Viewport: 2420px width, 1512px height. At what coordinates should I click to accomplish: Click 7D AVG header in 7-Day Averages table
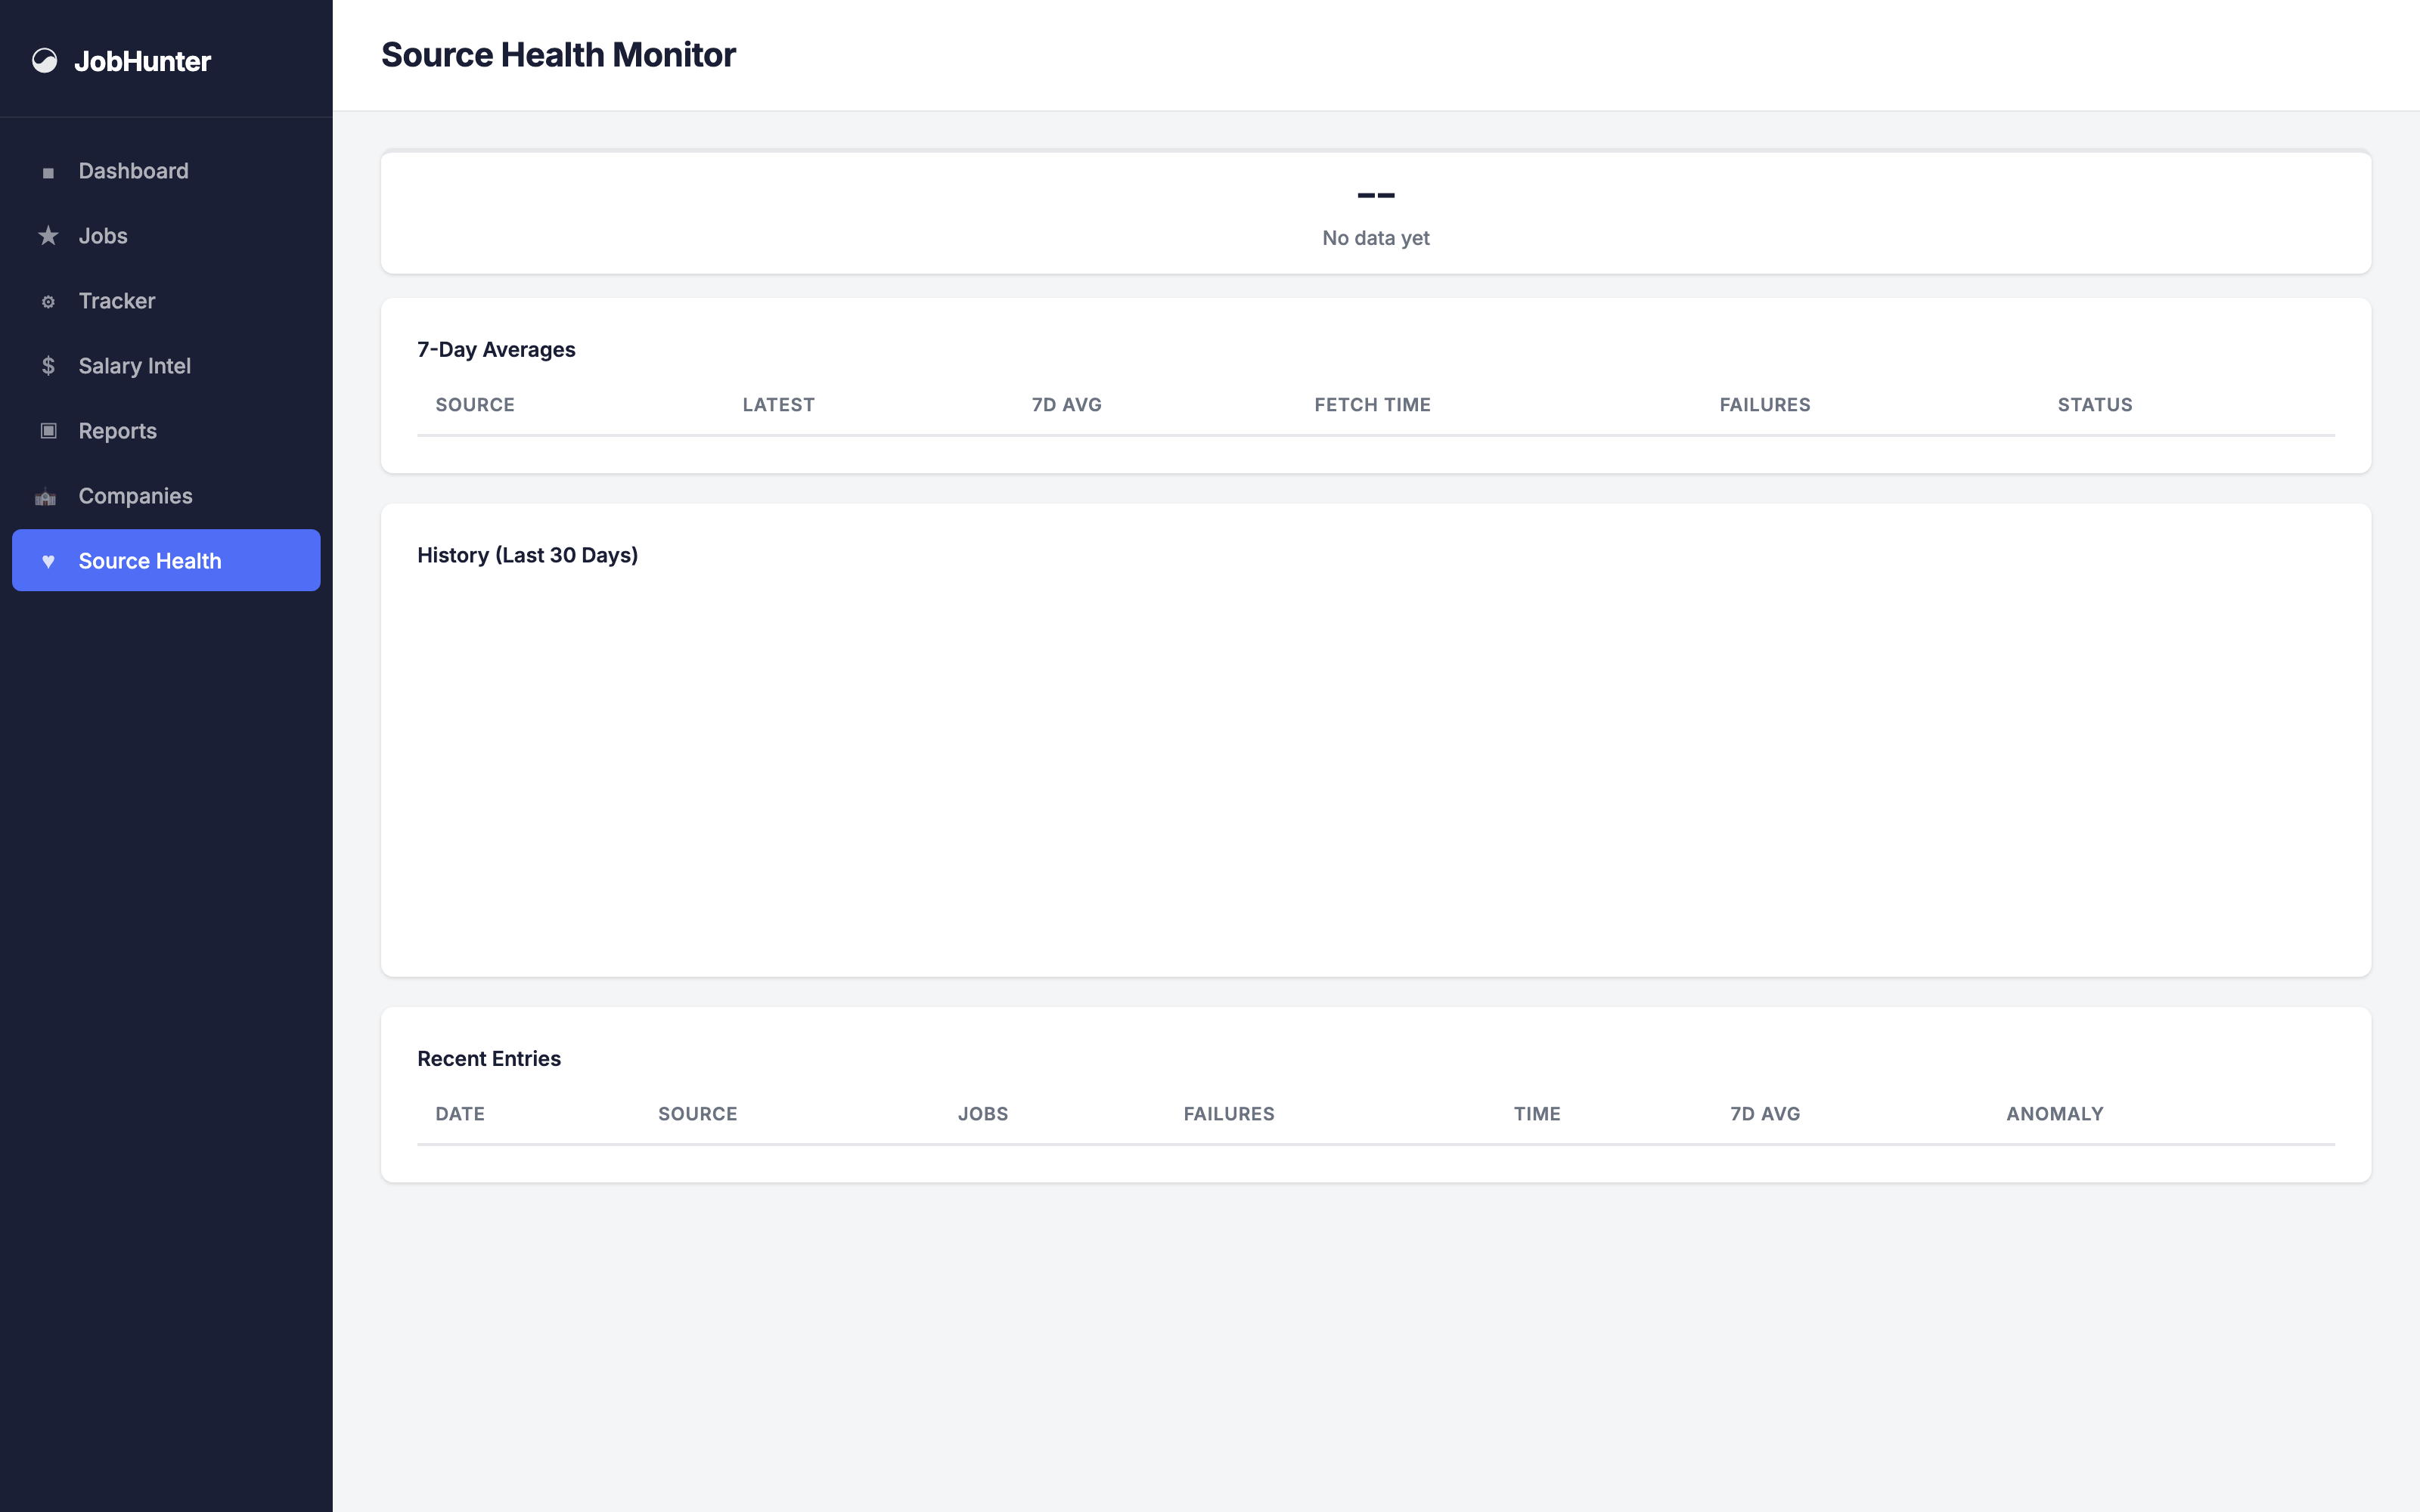1066,405
